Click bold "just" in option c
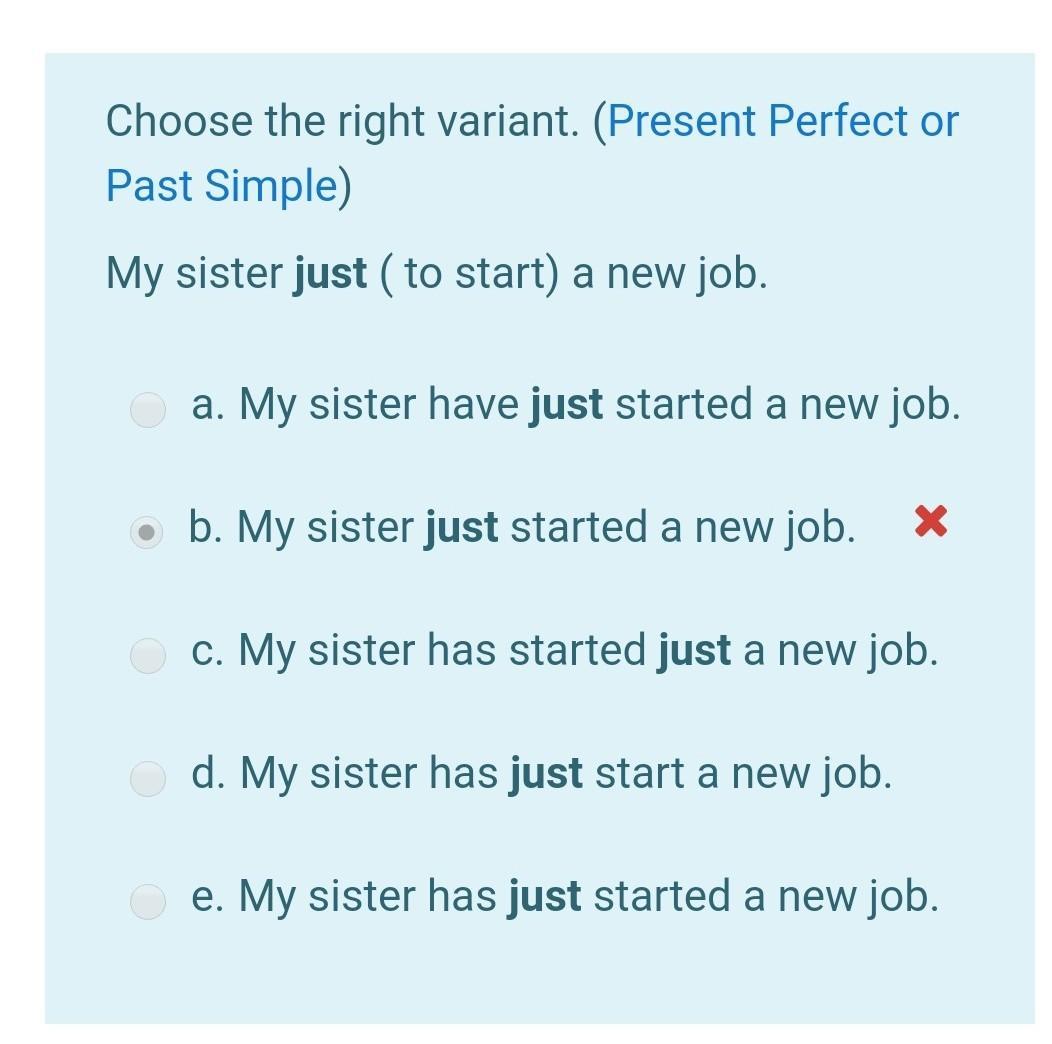This screenshot has height=1044, width=1052. tap(694, 651)
